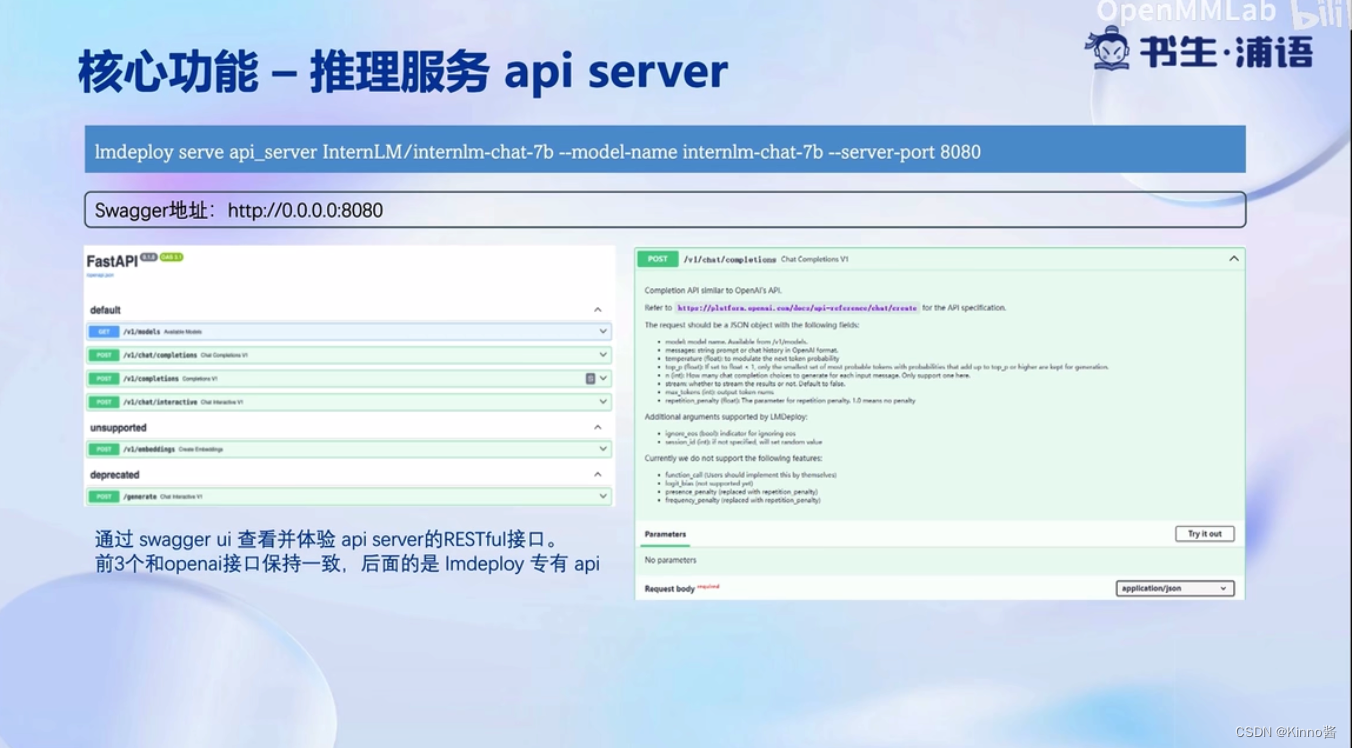This screenshot has width=1352, height=748.
Task: Expand the /generate row arrow
Action: 603,497
